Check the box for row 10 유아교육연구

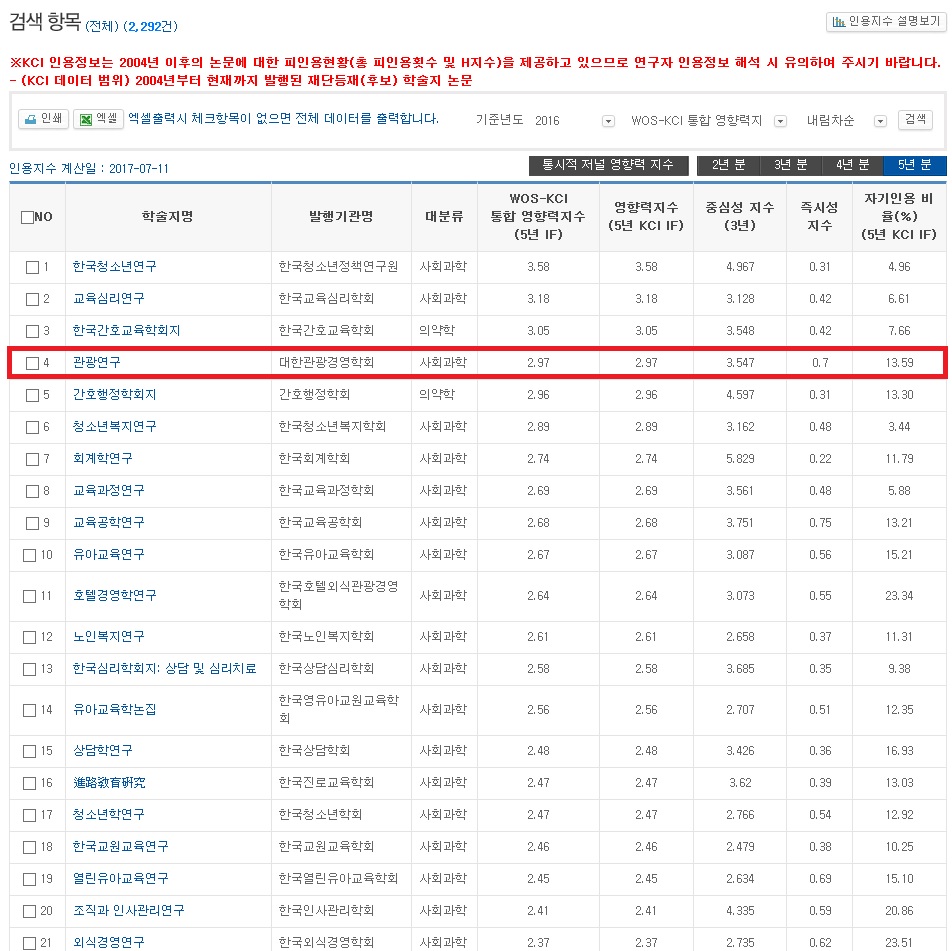pyautogui.click(x=29, y=555)
